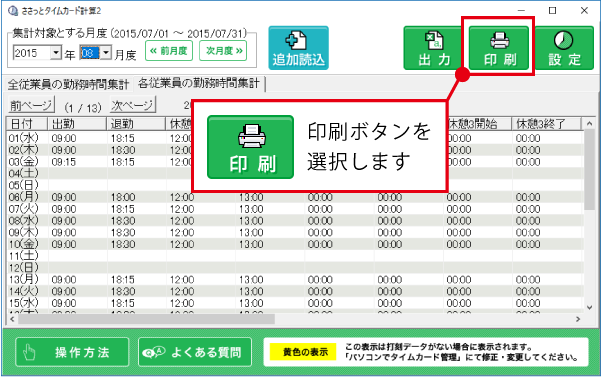601x377 pixels.
Task: Click the month value field
Action: (x=90, y=52)
